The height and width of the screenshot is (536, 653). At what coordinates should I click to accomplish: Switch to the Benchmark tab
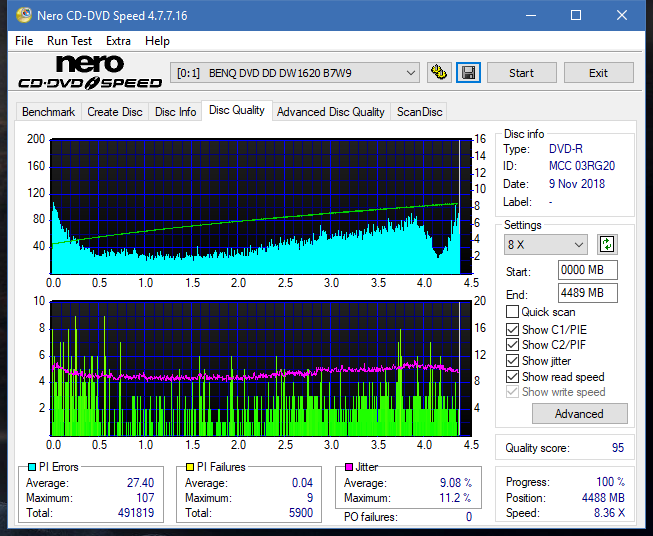[x=48, y=112]
